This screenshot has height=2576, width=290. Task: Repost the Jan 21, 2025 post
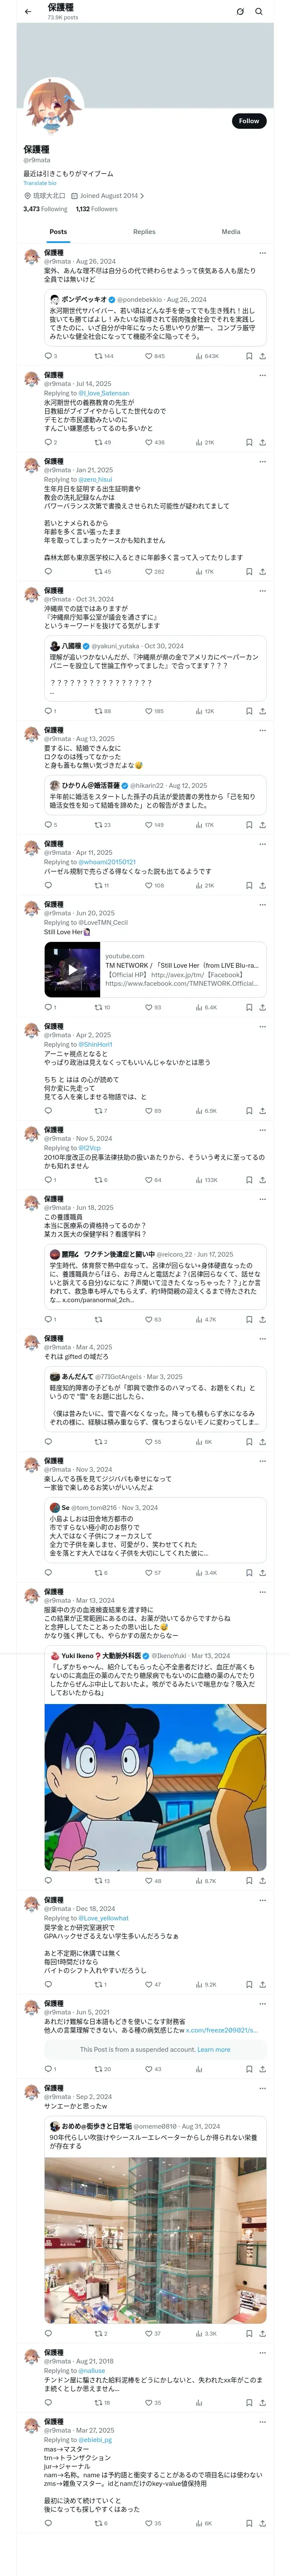[98, 572]
